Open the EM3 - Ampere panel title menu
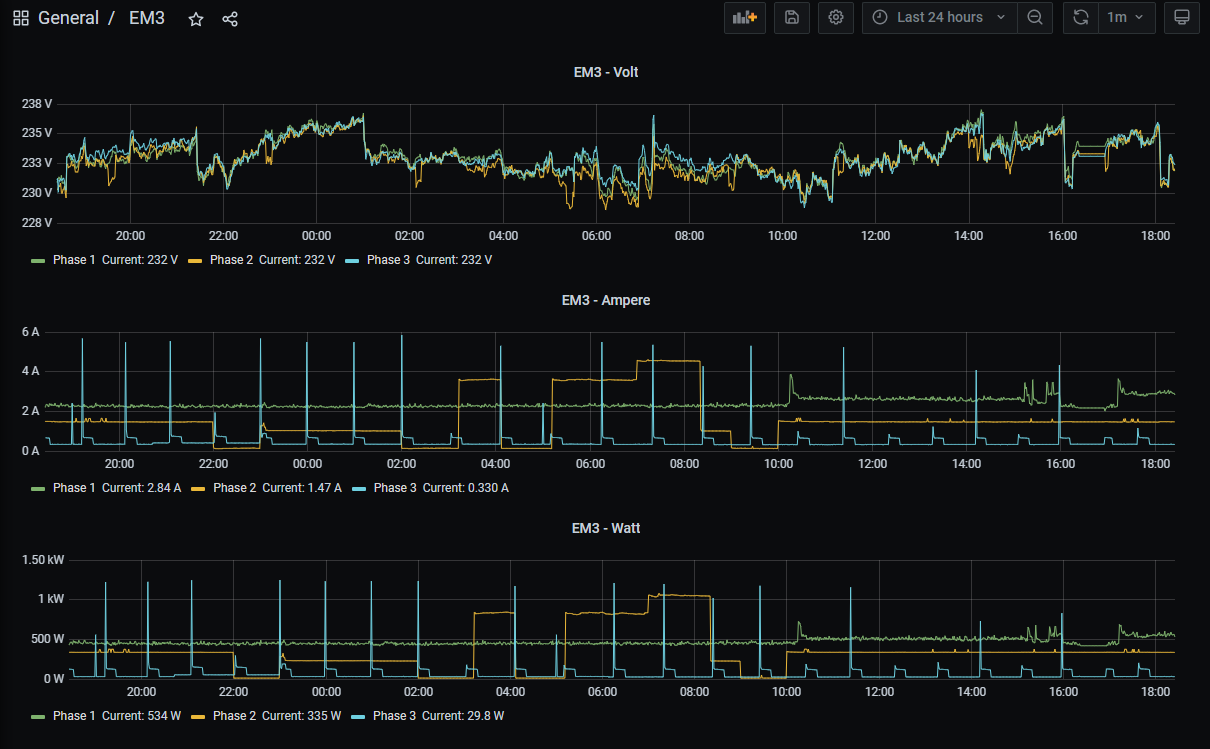The height and width of the screenshot is (749, 1210). pos(606,300)
